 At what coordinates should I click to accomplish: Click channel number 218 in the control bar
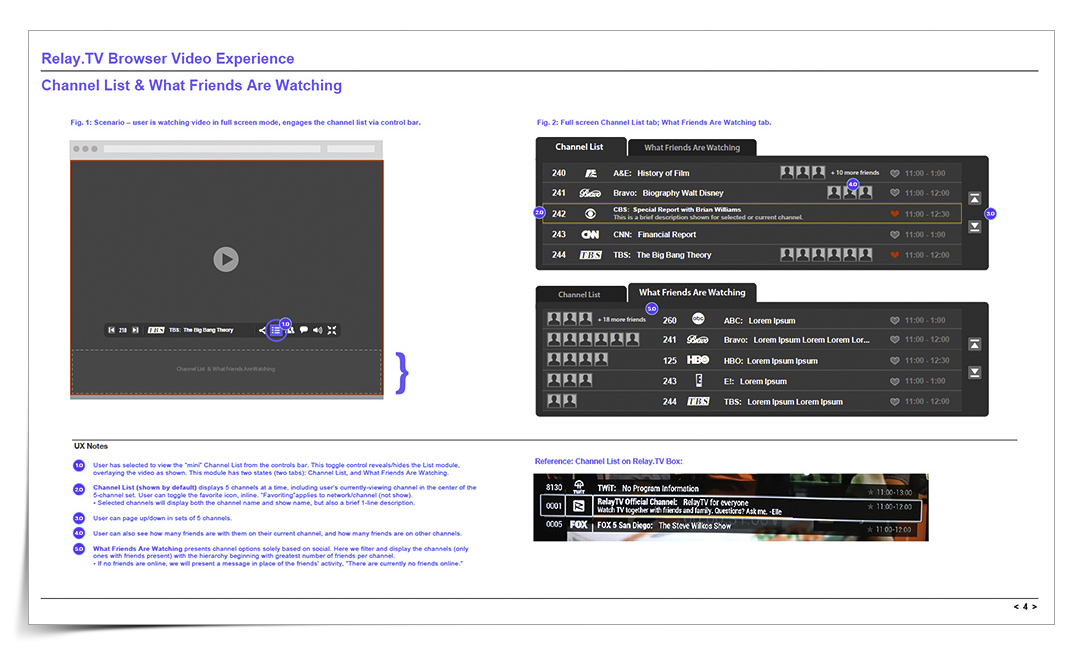coord(123,330)
